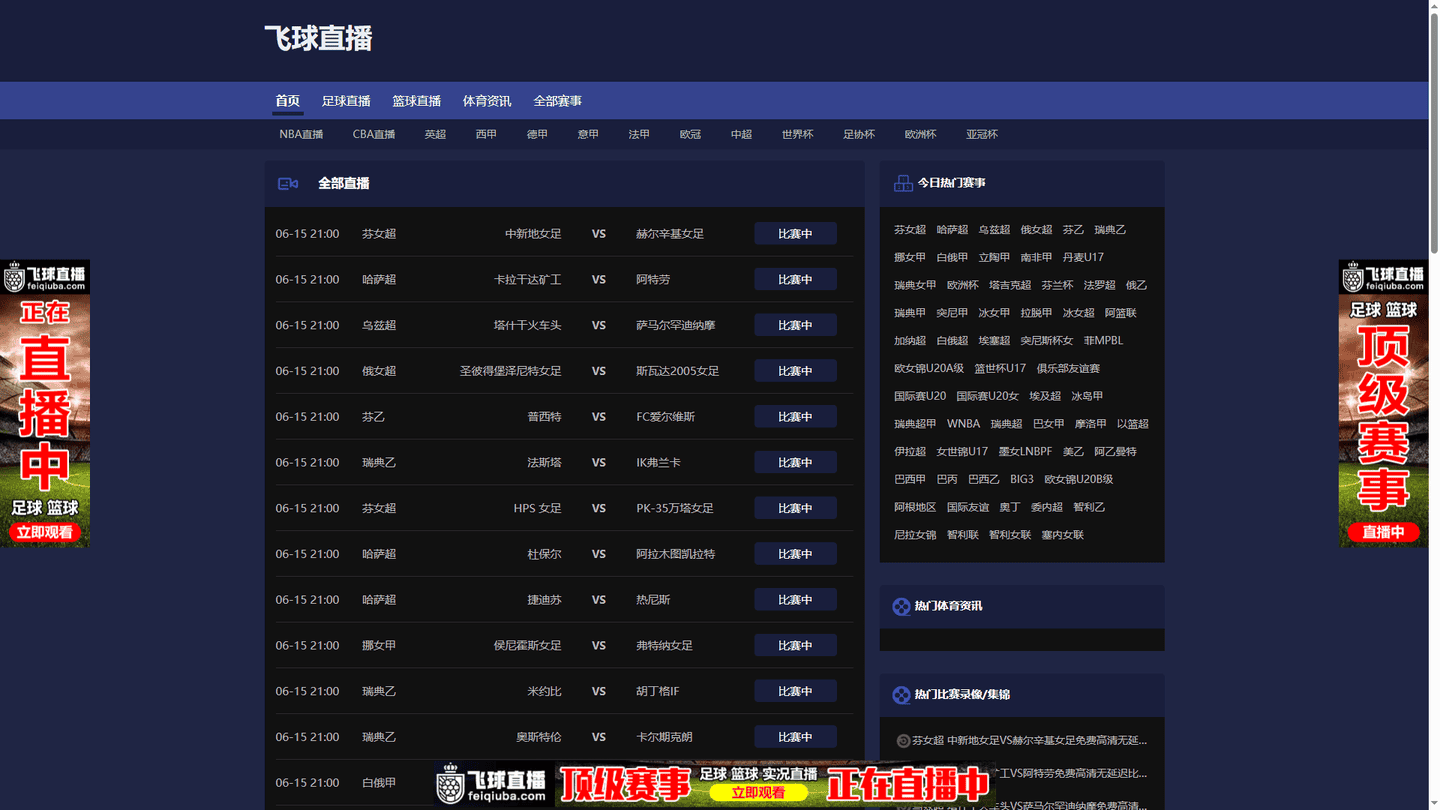
Task: Click the 热门比赛录像/集锦 ball icon
Action: 901,694
